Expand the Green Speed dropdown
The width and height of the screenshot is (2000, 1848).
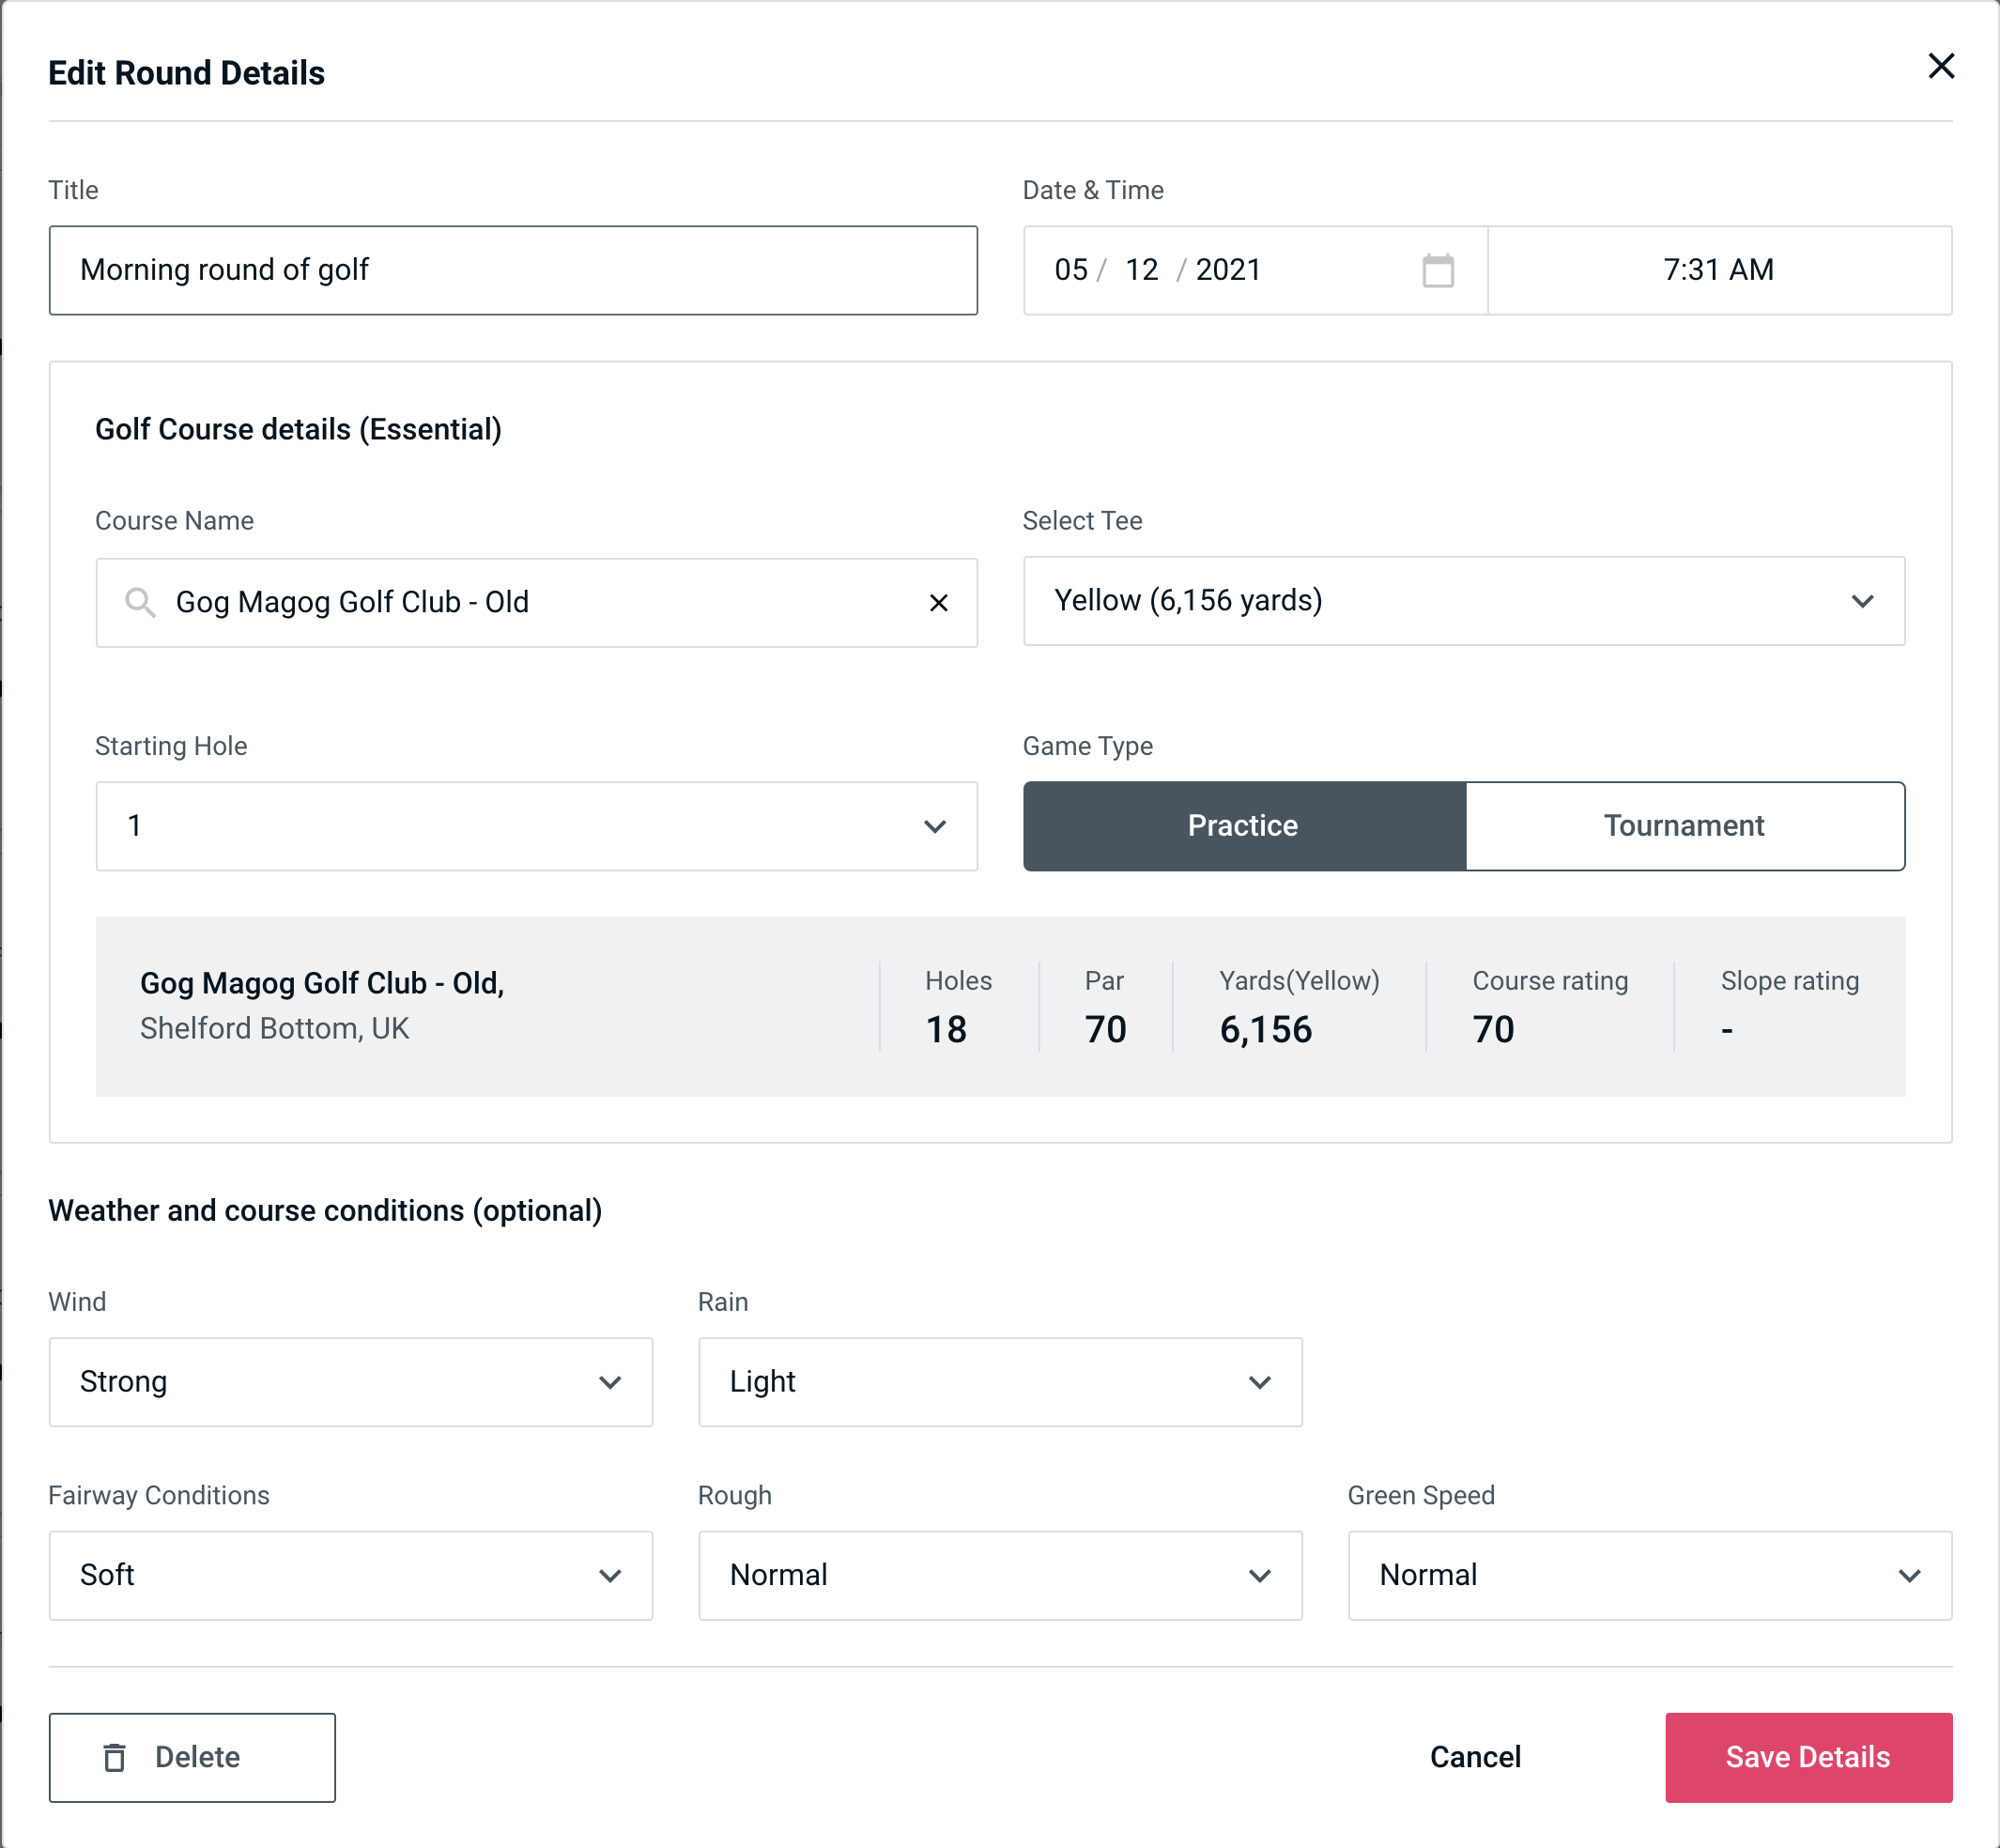[1650, 1575]
